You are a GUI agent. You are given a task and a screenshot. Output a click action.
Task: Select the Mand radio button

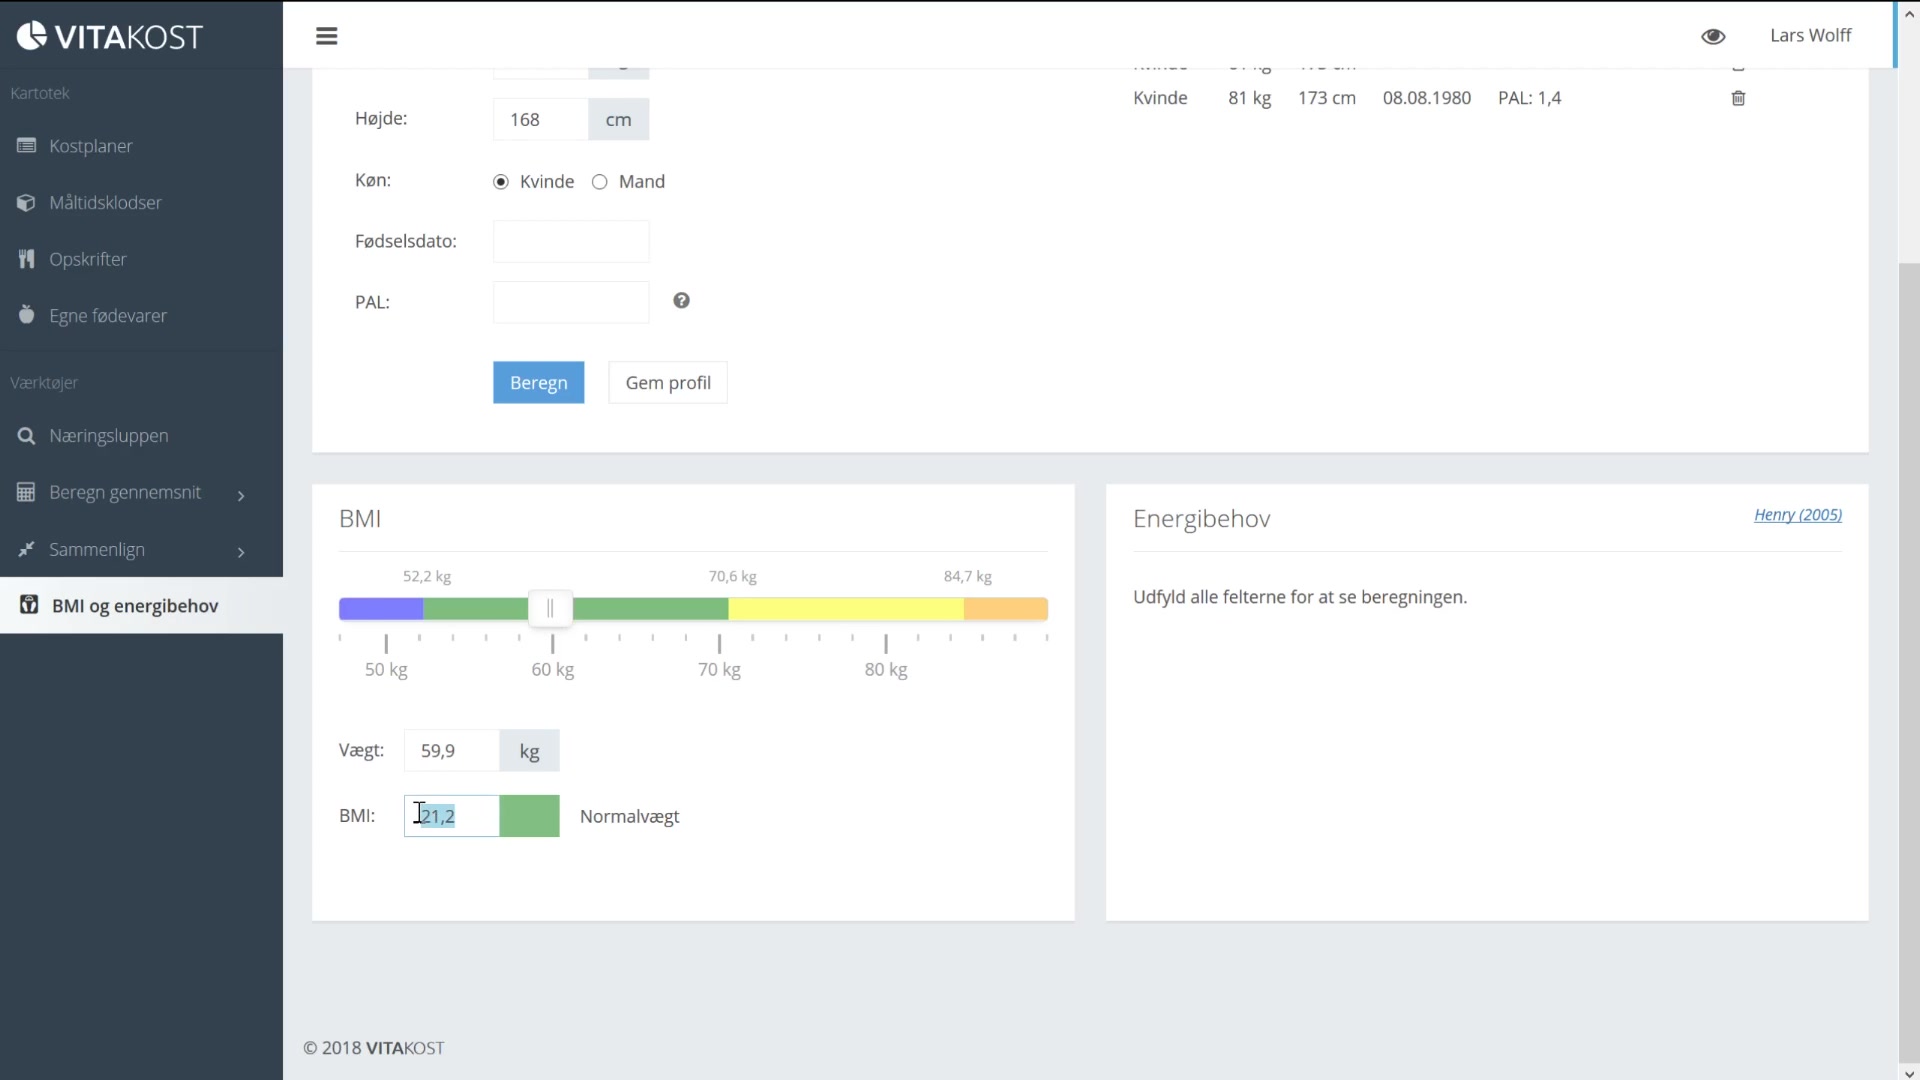600,182
